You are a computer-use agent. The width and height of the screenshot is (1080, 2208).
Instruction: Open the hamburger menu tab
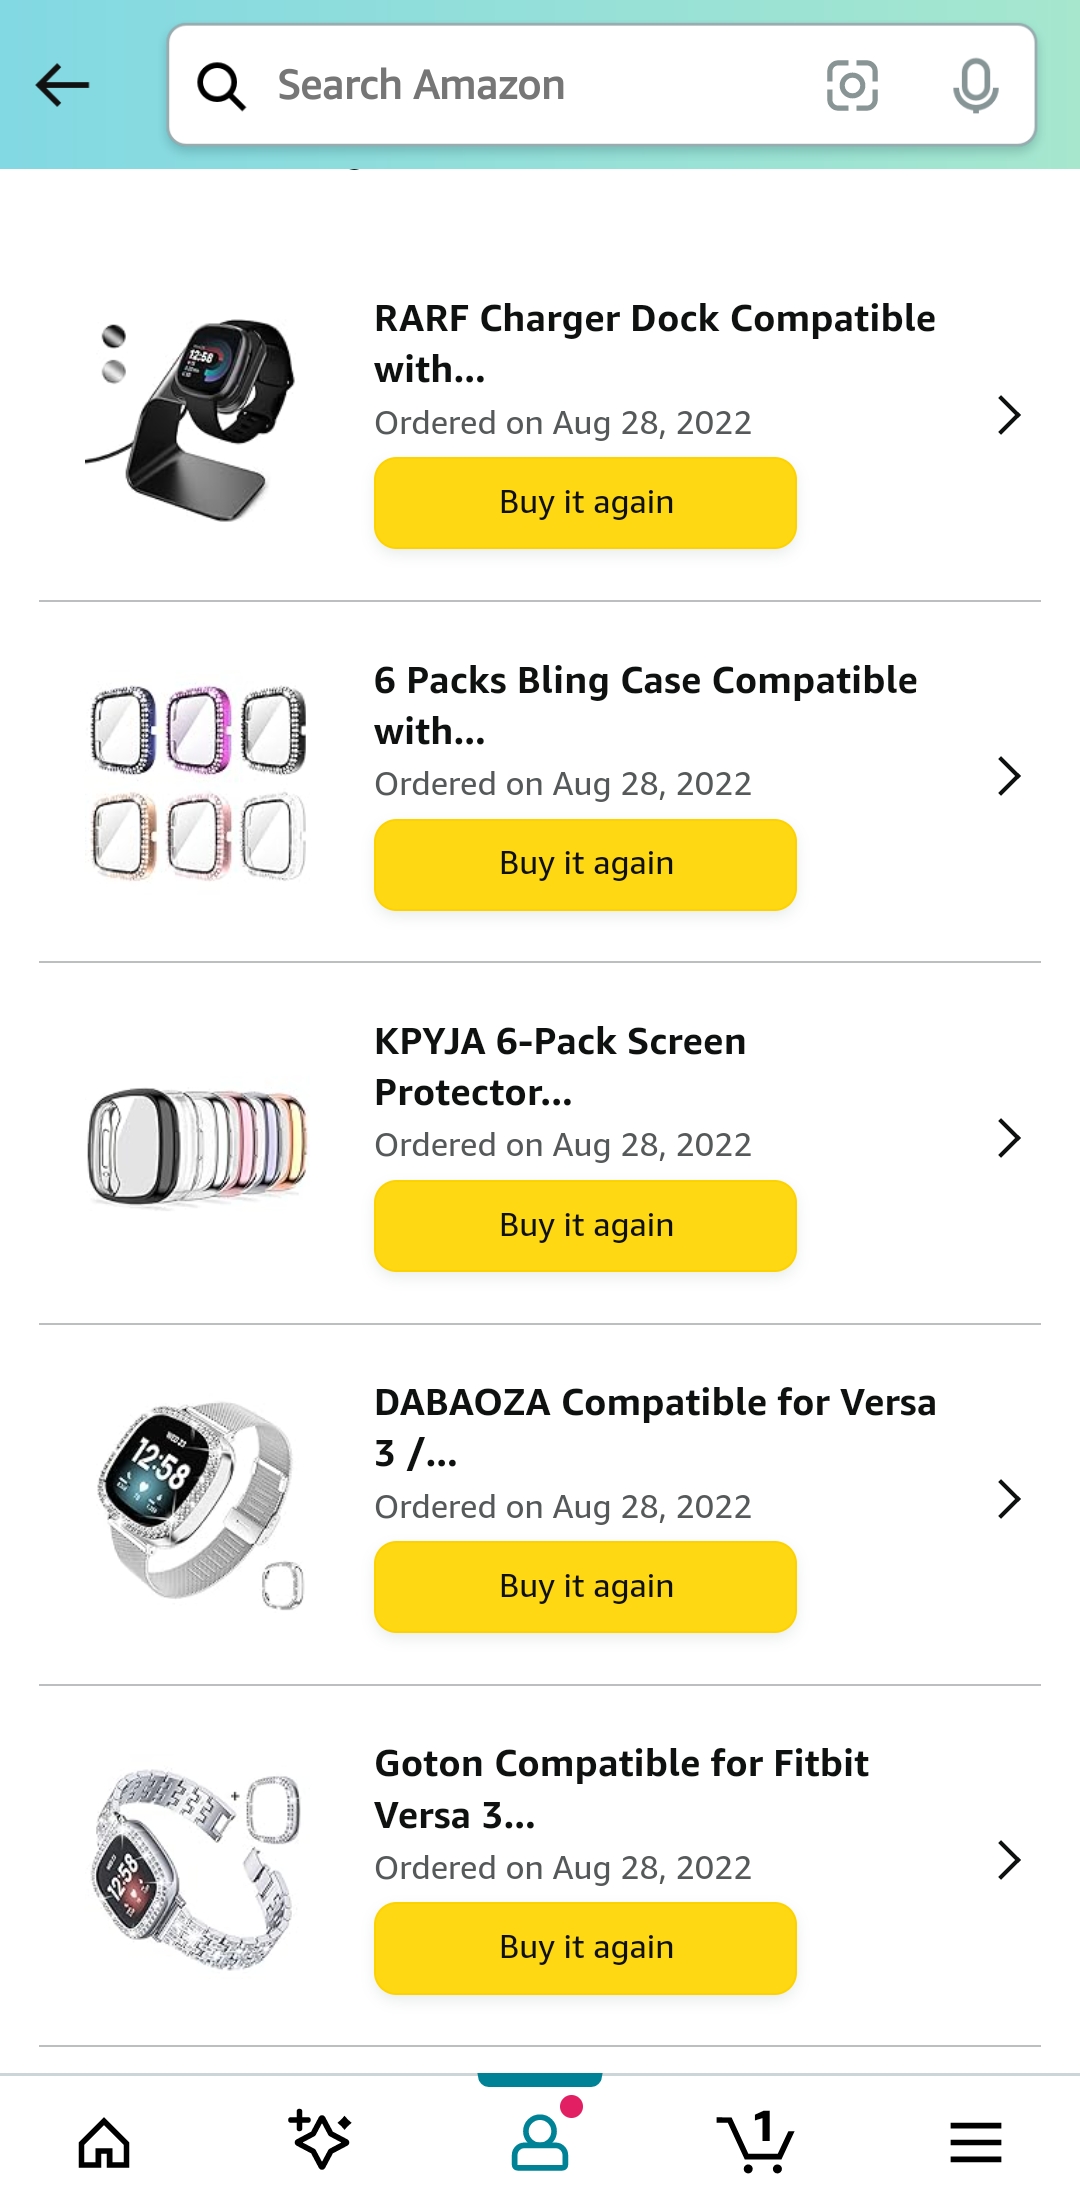click(x=976, y=2142)
